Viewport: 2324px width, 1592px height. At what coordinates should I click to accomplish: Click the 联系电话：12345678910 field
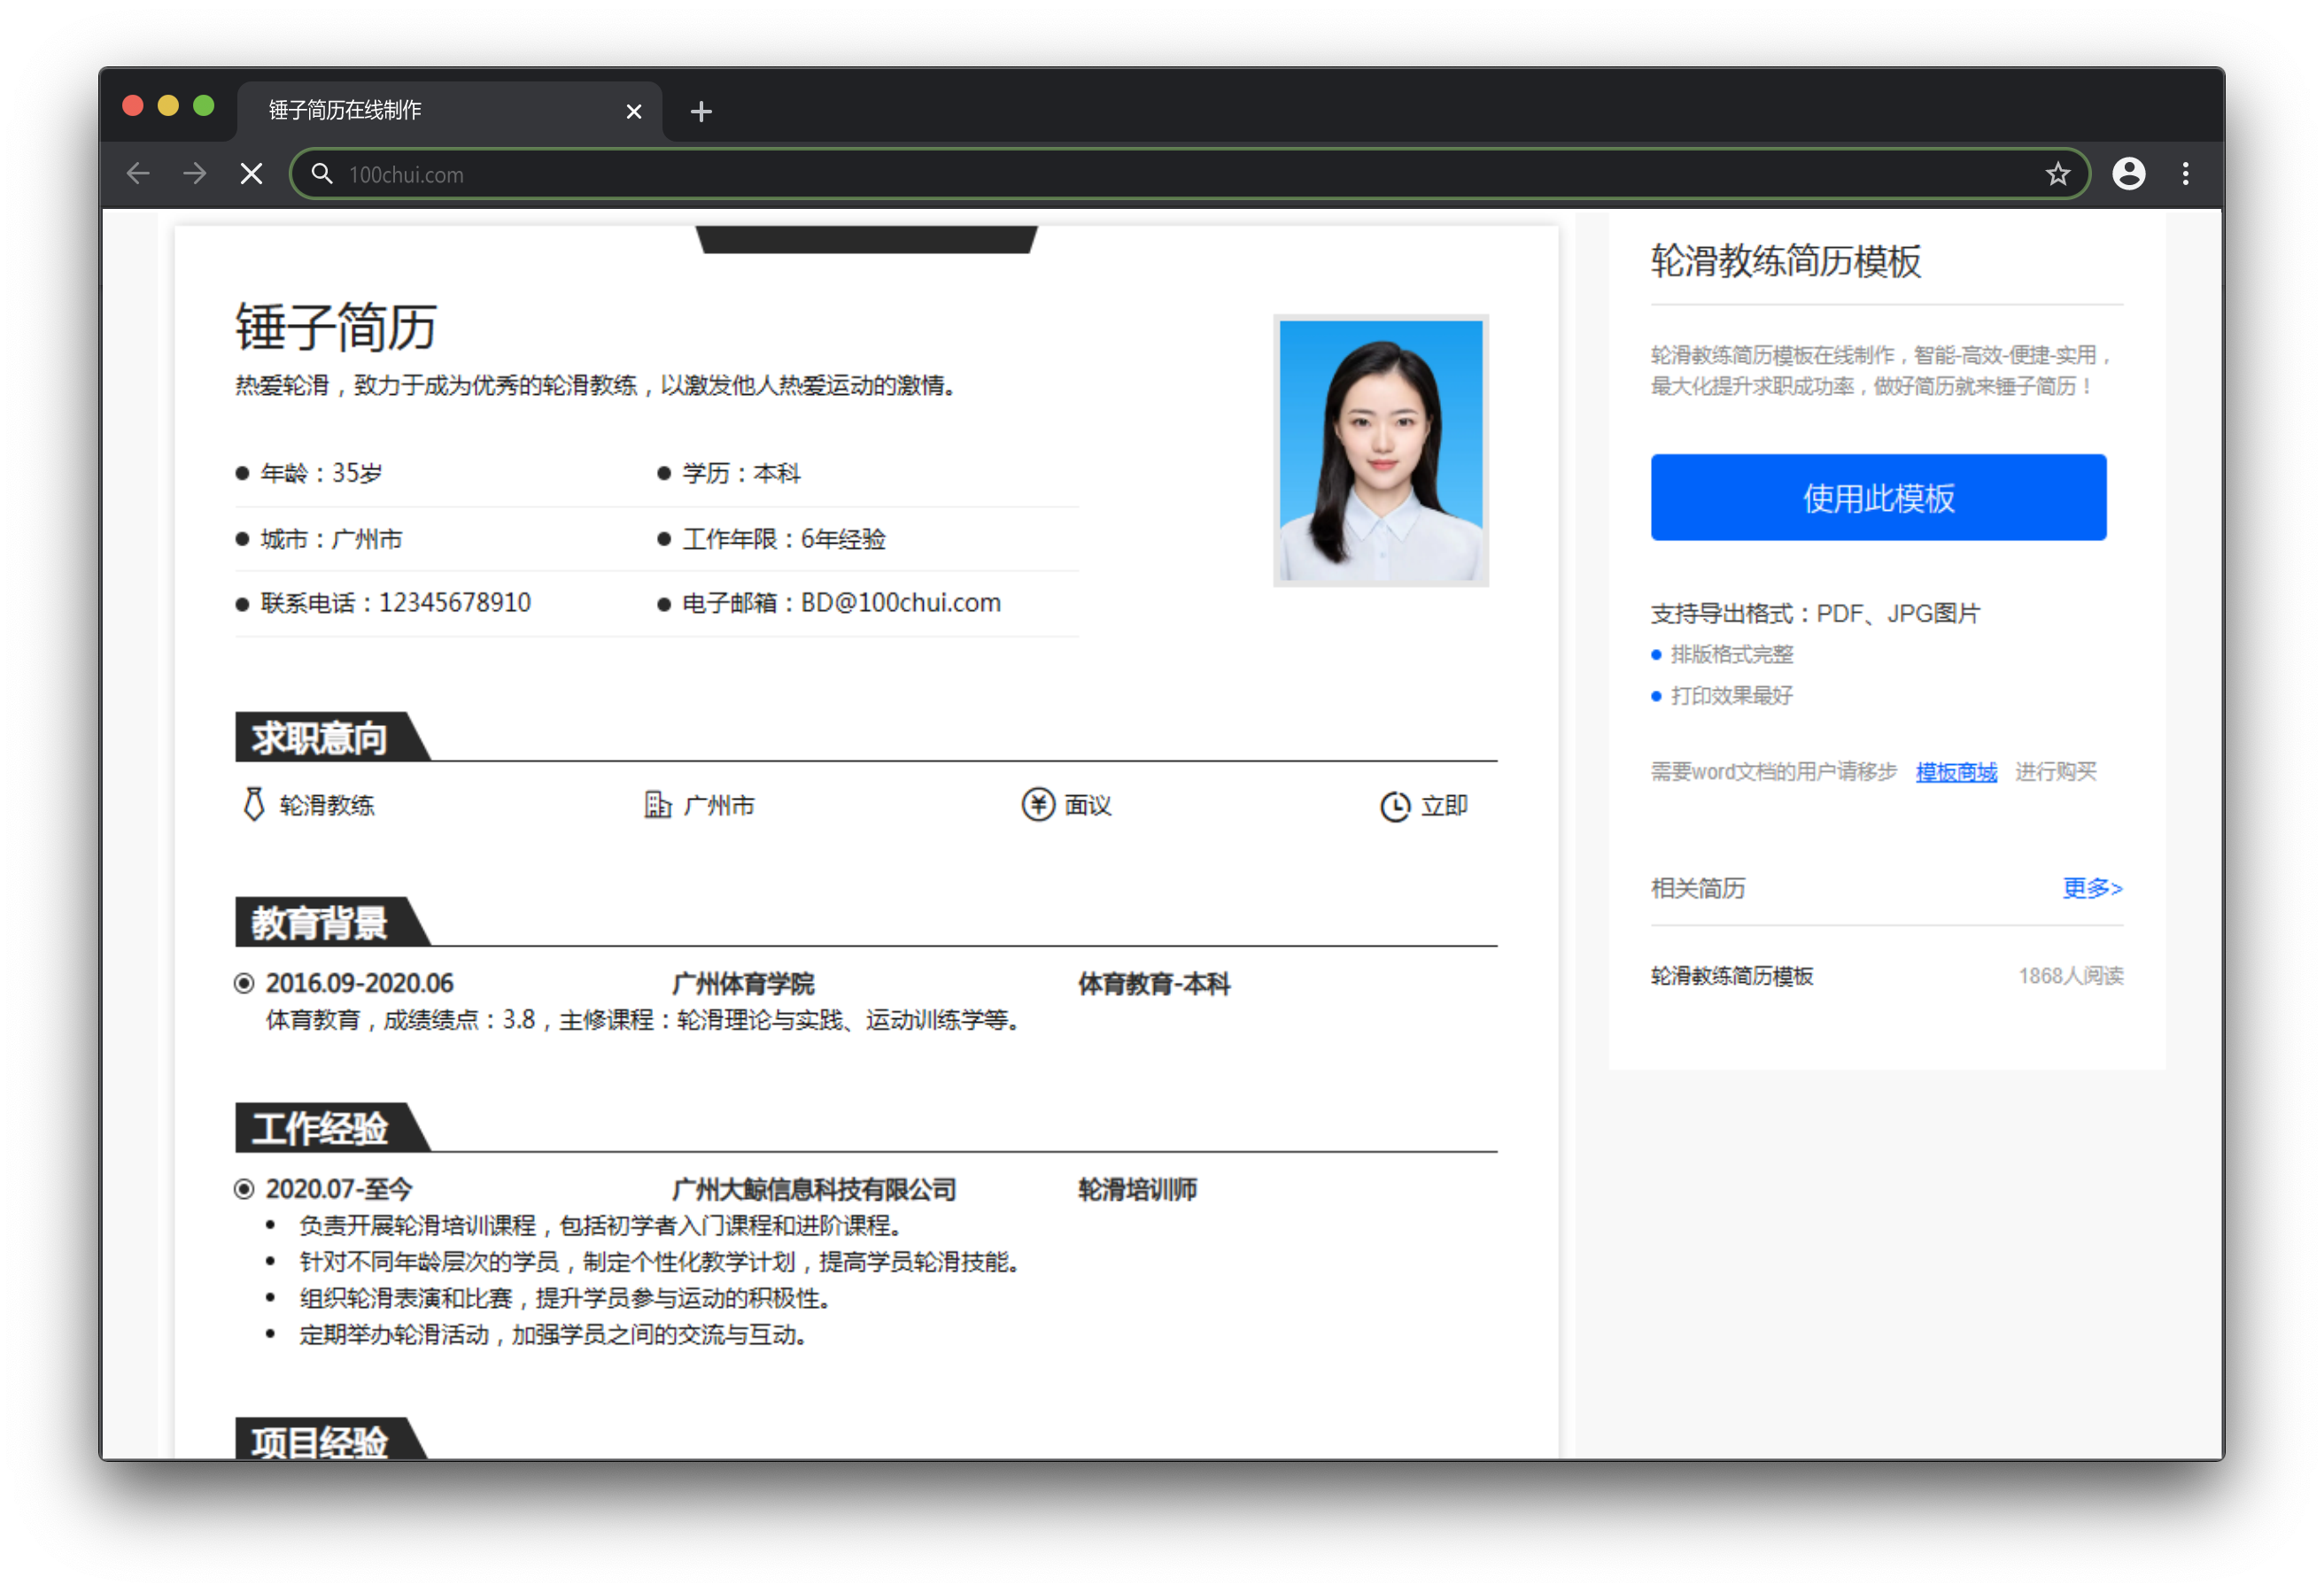coord(384,602)
